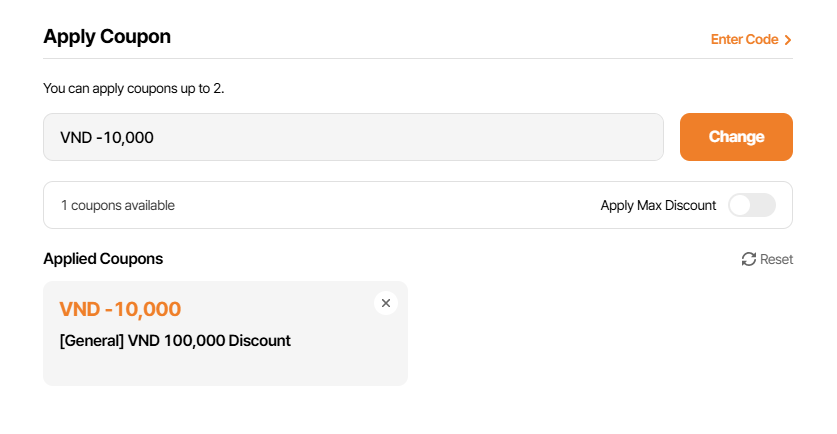
Task: Click the Applied Coupons section heading
Action: pyautogui.click(x=103, y=259)
